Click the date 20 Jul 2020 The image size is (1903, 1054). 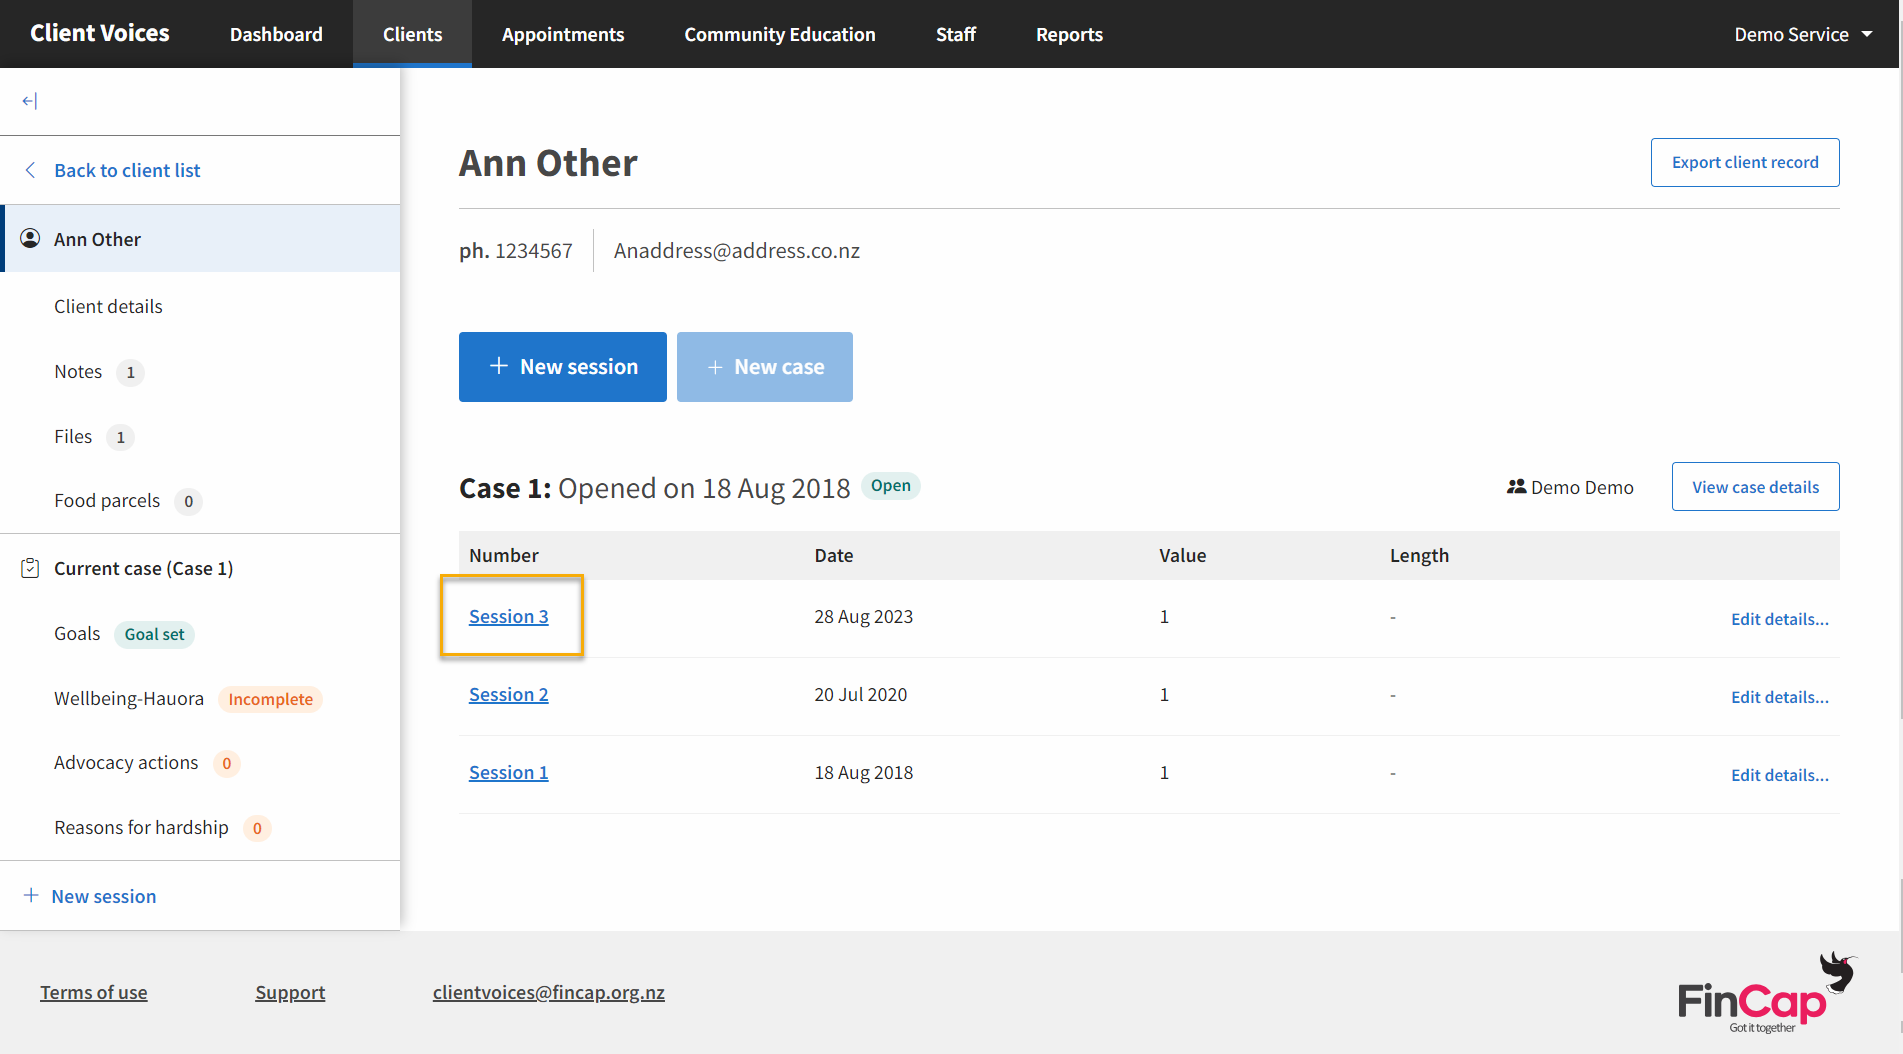(x=861, y=695)
